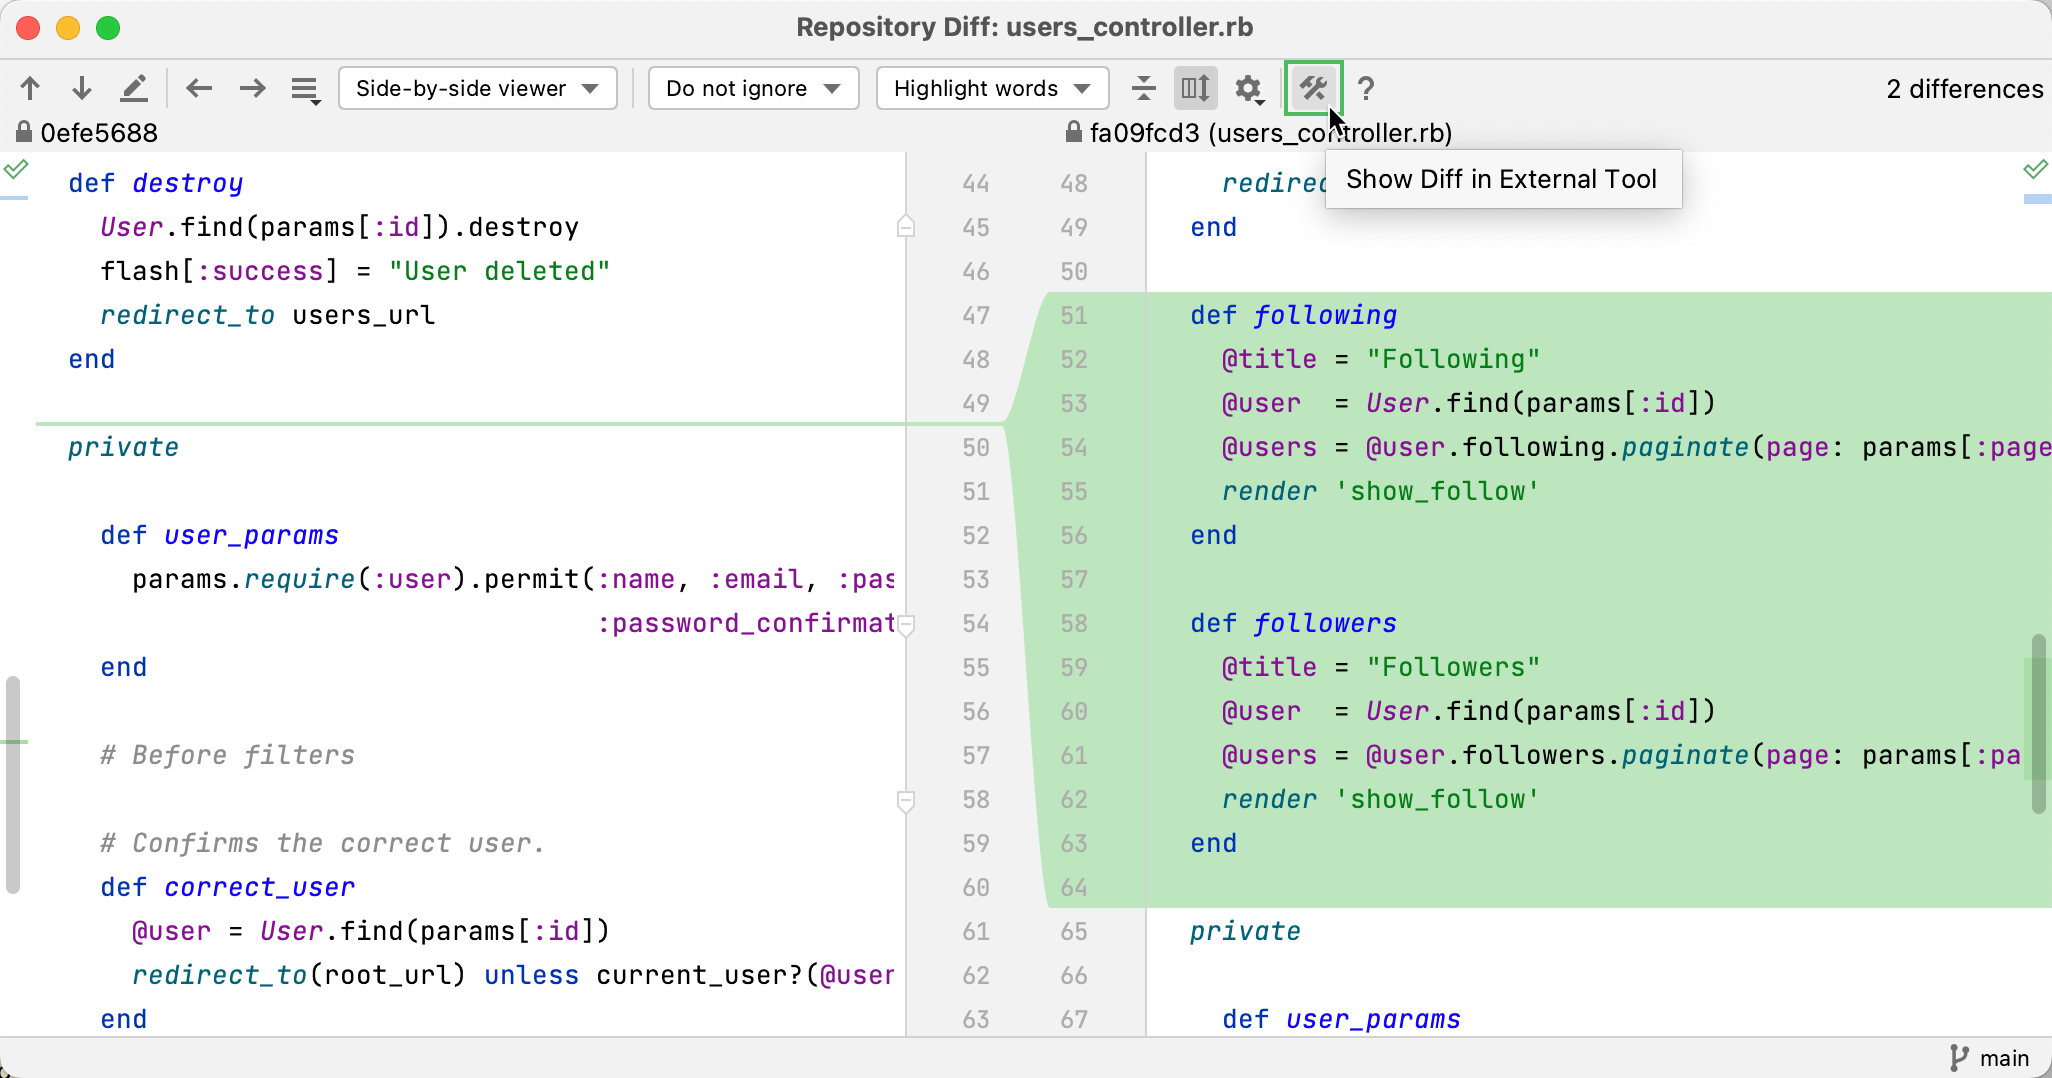Go to previous file with back arrow
Viewport: 2052px width, 1078px height.
(x=199, y=89)
